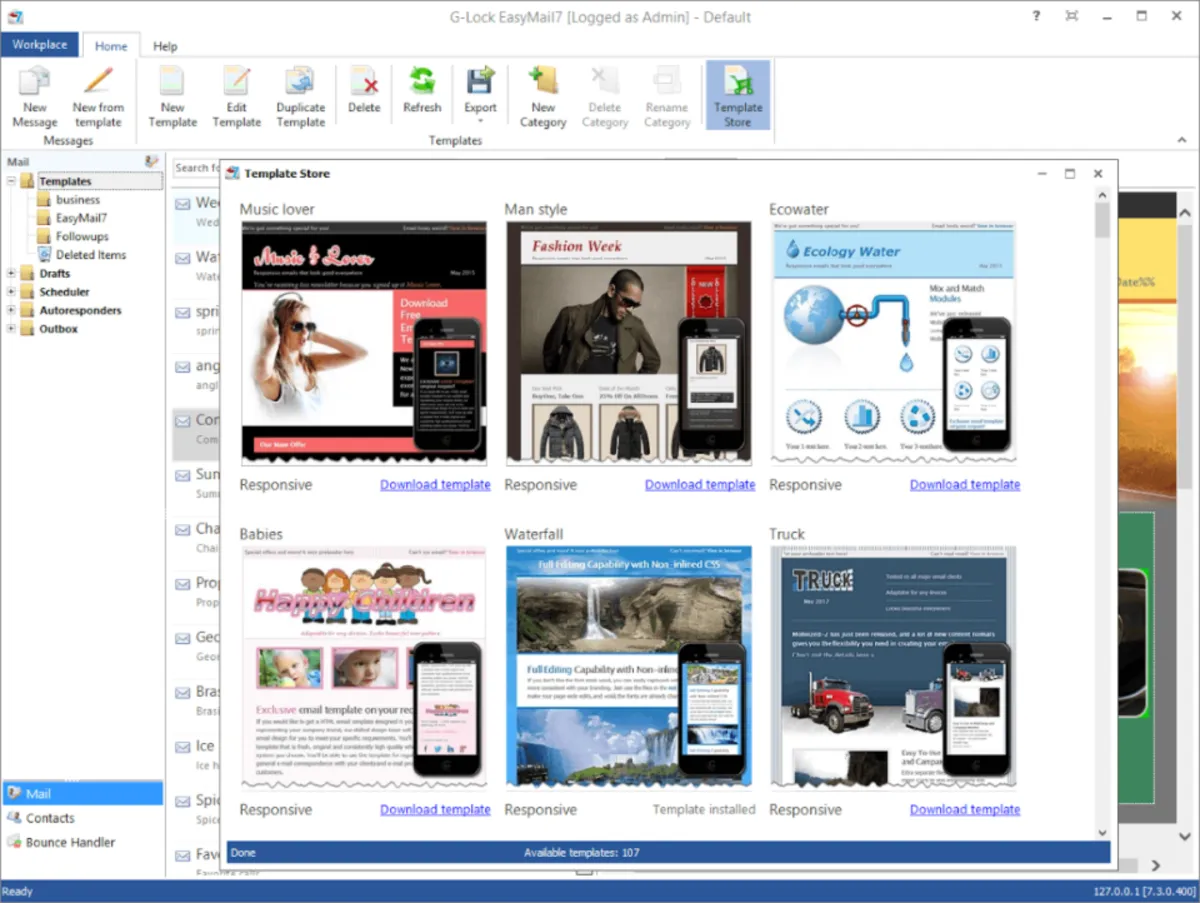The width and height of the screenshot is (1200, 903).
Task: Download the Music lover template
Action: click(x=435, y=485)
